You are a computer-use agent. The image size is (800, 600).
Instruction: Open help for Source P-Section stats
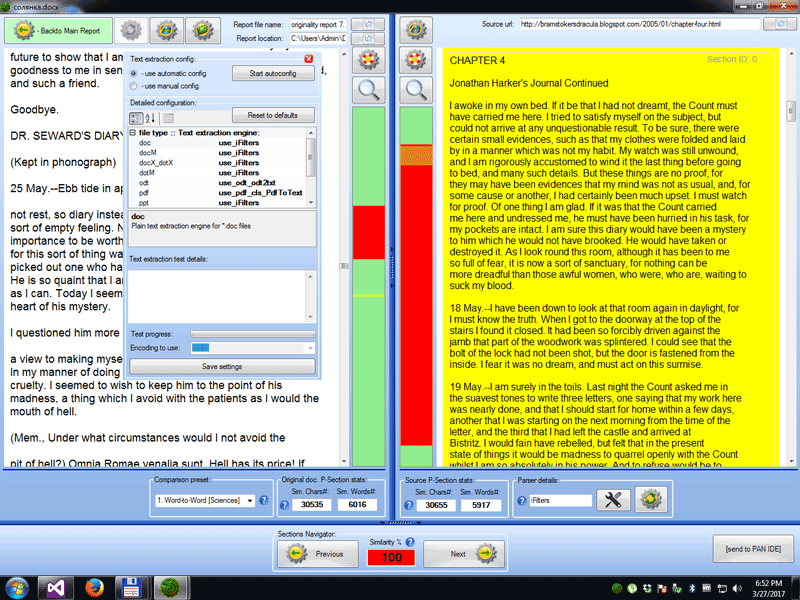(x=409, y=505)
